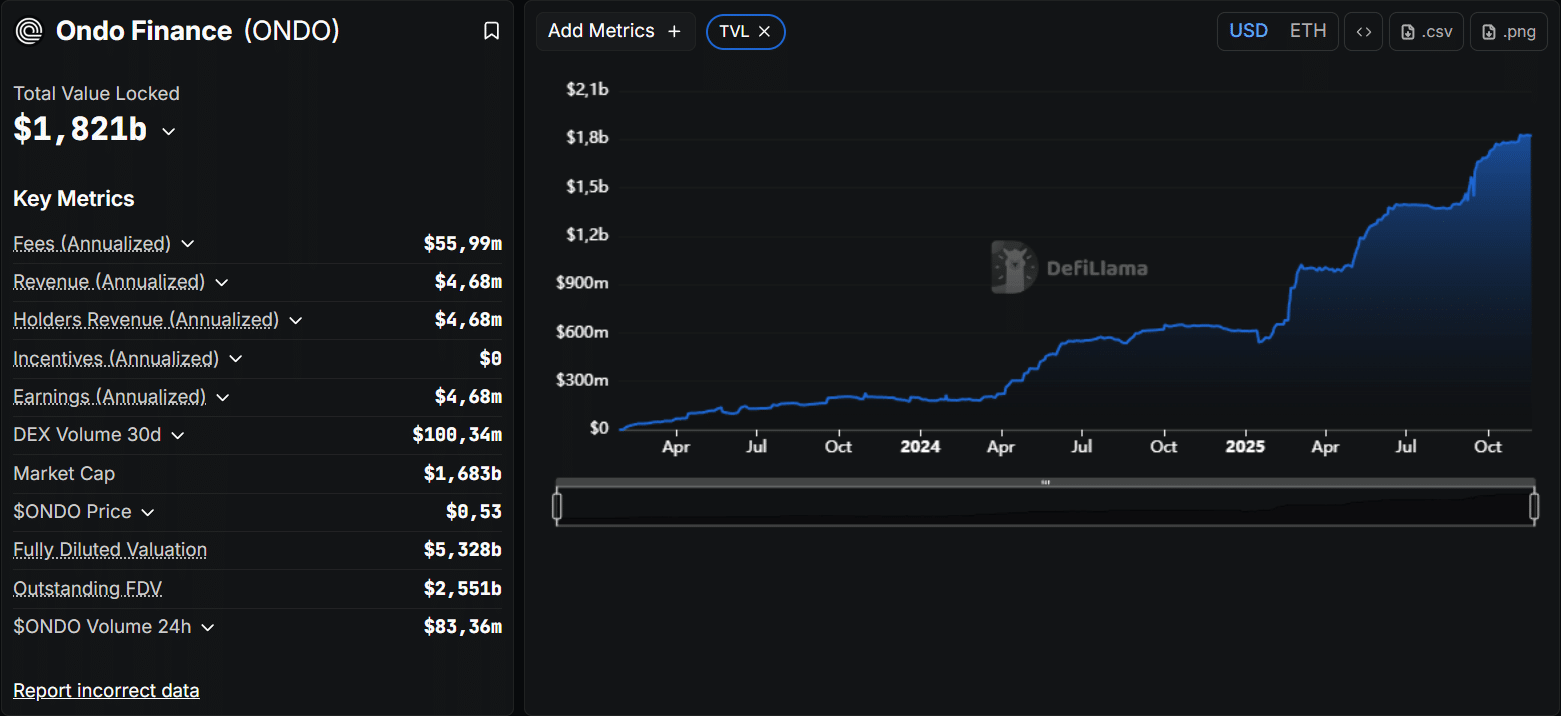Expand Total Value Locked breakdown
Image resolution: width=1561 pixels, height=716 pixels.
click(169, 131)
